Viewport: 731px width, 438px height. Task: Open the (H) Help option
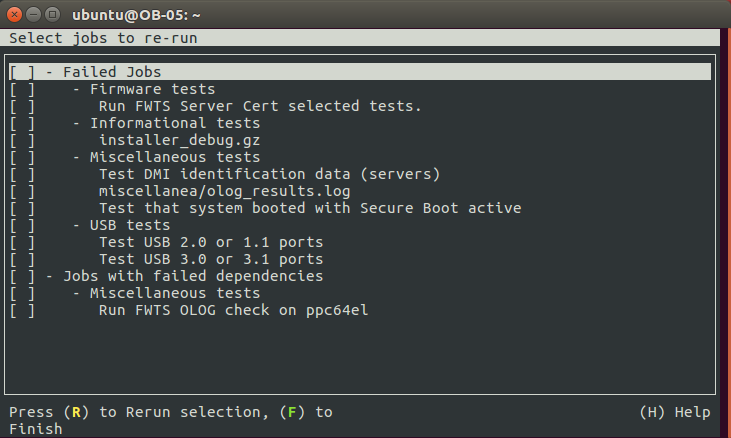pos(675,412)
